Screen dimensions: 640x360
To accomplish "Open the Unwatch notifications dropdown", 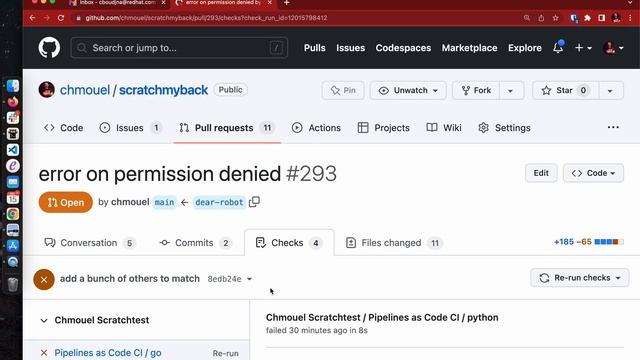I will click(408, 90).
